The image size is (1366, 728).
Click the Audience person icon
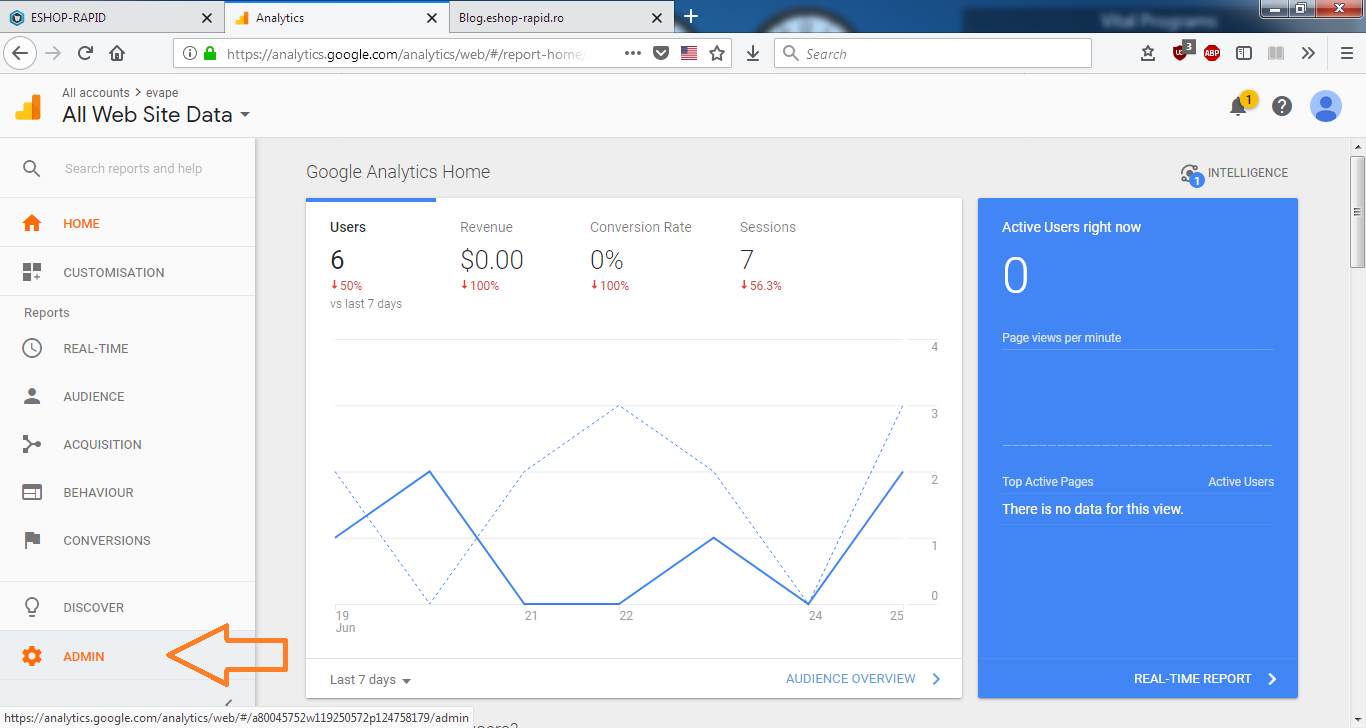point(32,396)
